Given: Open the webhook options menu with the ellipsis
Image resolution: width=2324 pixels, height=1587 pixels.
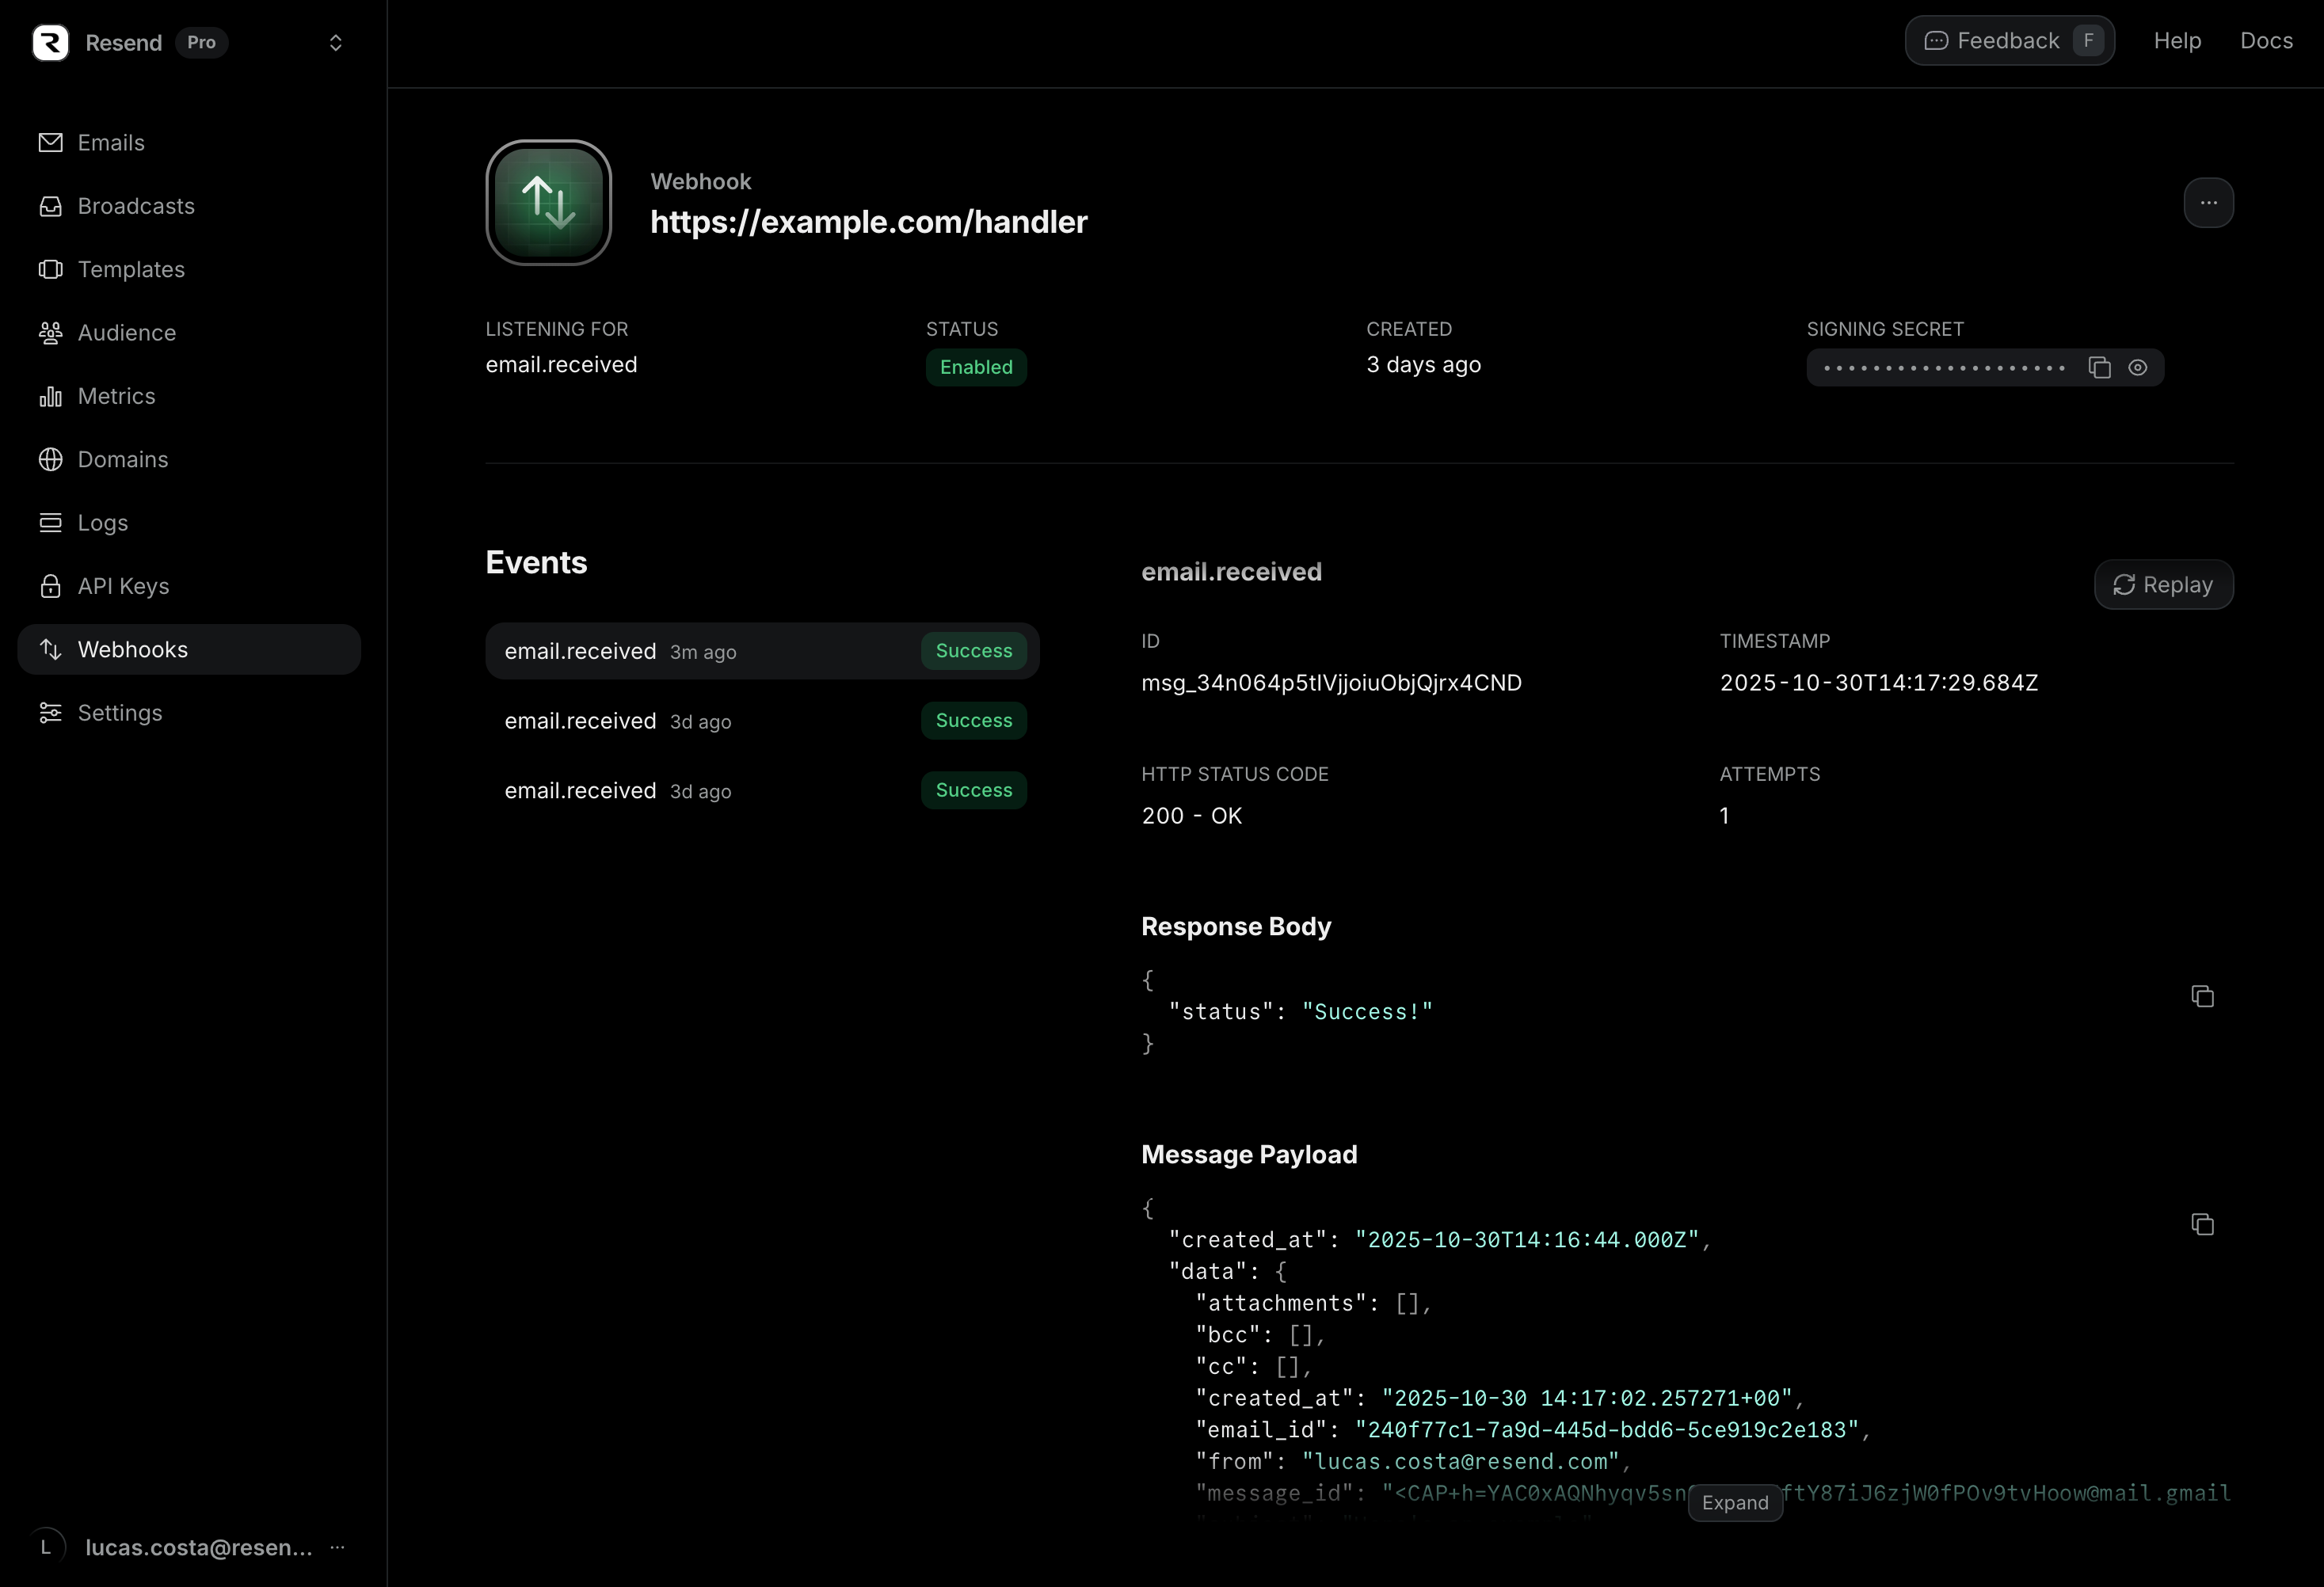Looking at the screenshot, I should click(x=2208, y=202).
